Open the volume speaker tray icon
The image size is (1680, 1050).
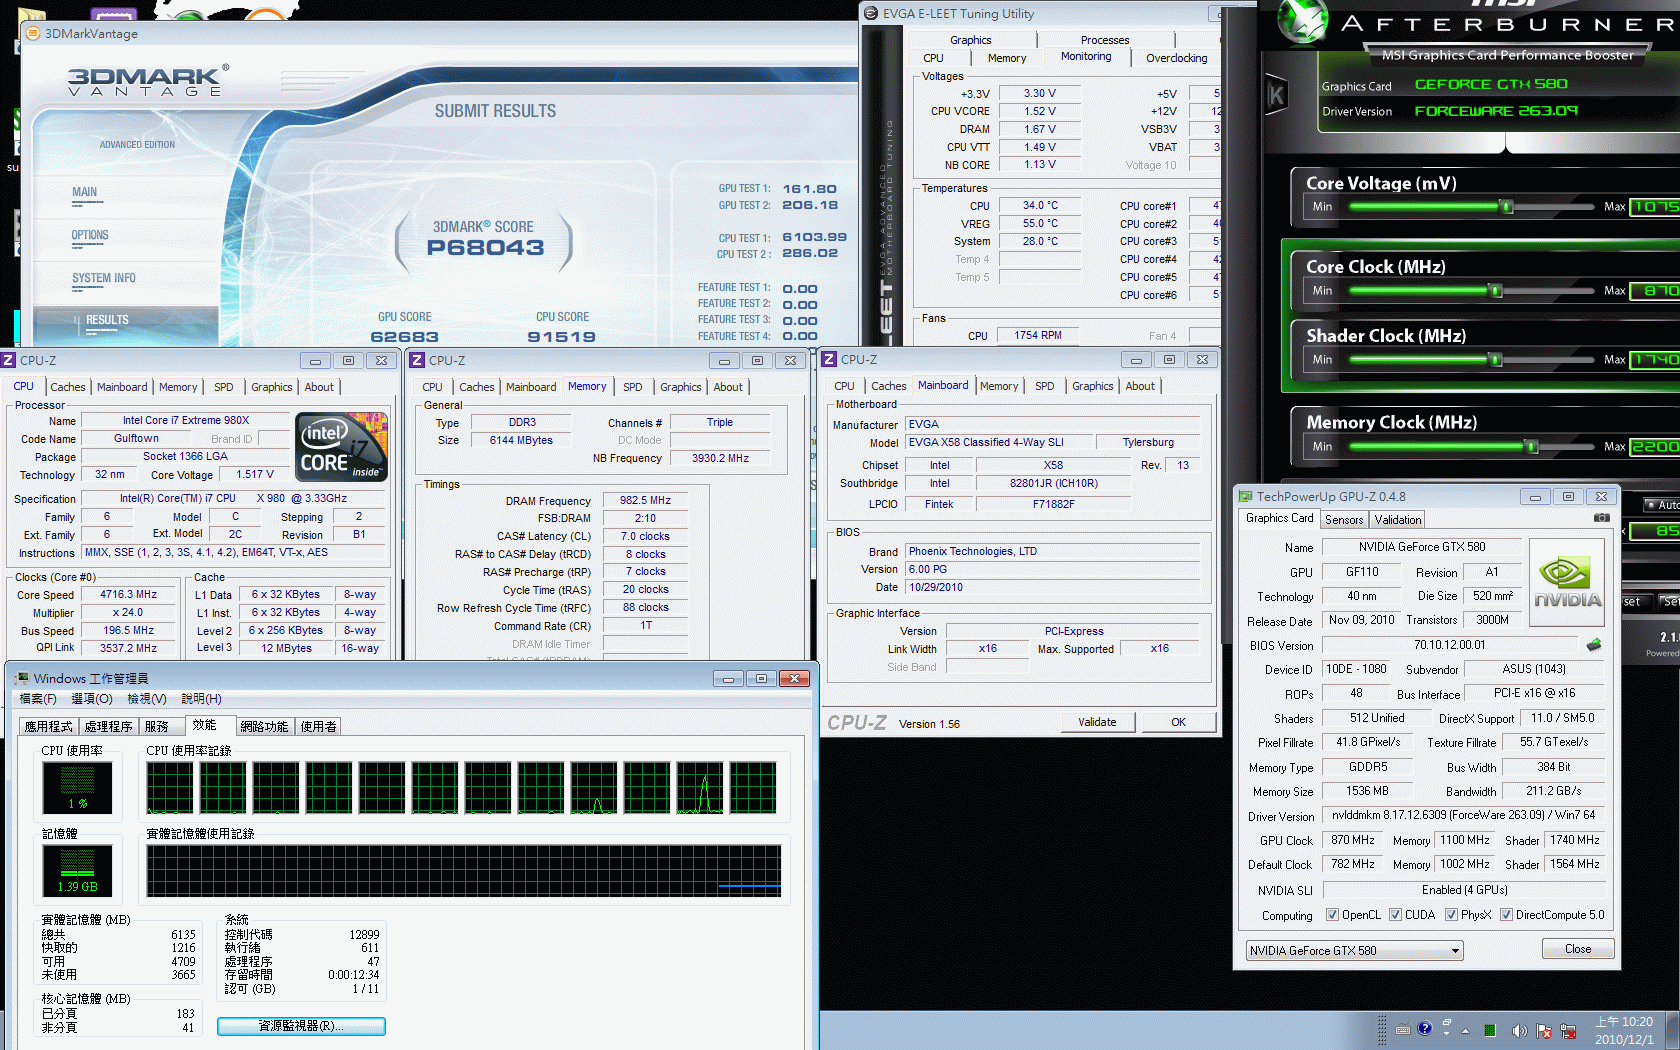pyautogui.click(x=1519, y=1030)
